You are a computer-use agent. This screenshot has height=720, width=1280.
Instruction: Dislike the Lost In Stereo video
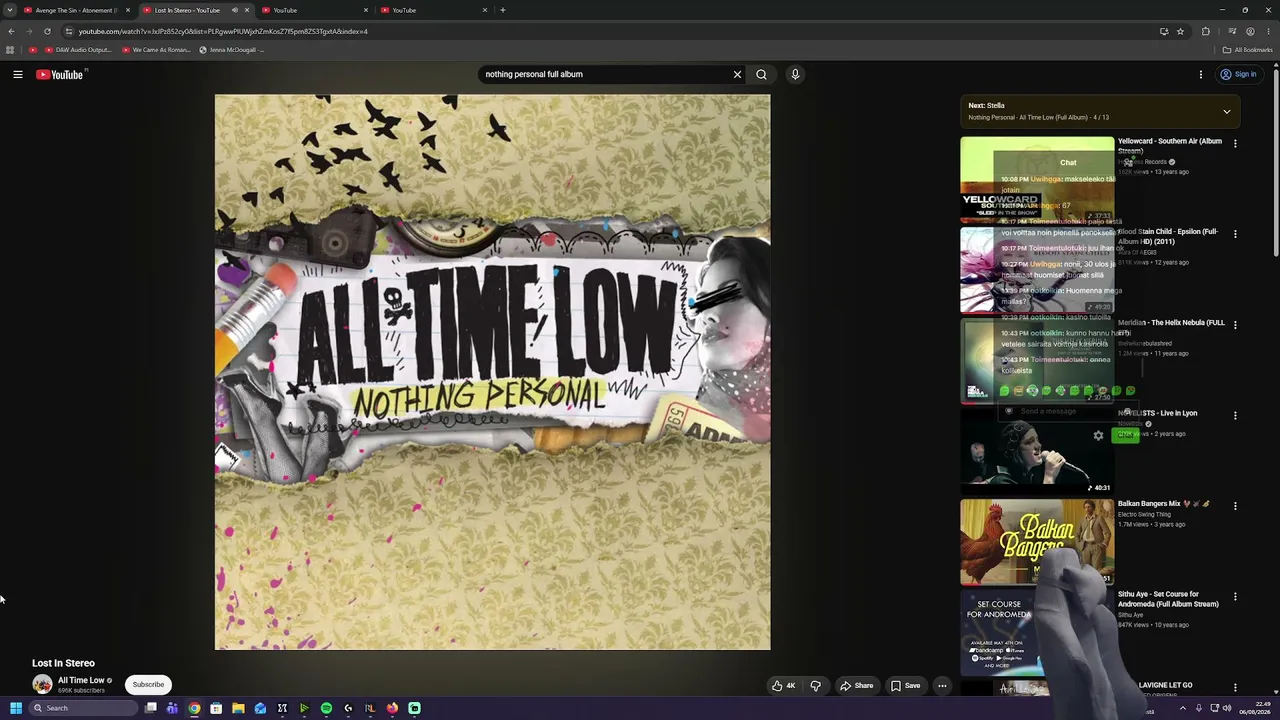816,685
